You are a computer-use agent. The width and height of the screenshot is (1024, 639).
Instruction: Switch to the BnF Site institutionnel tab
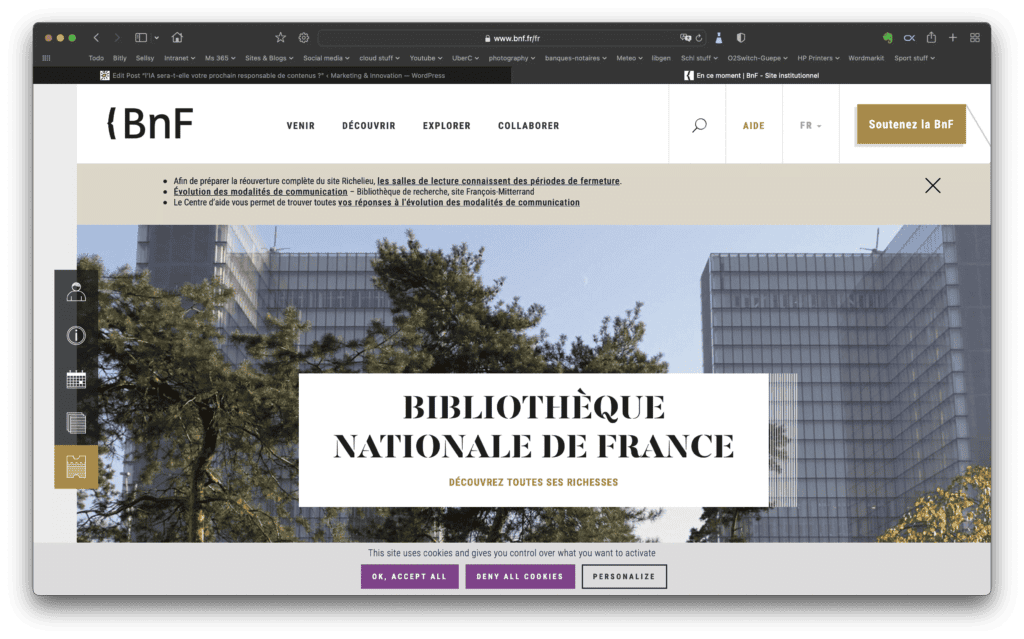(751, 75)
